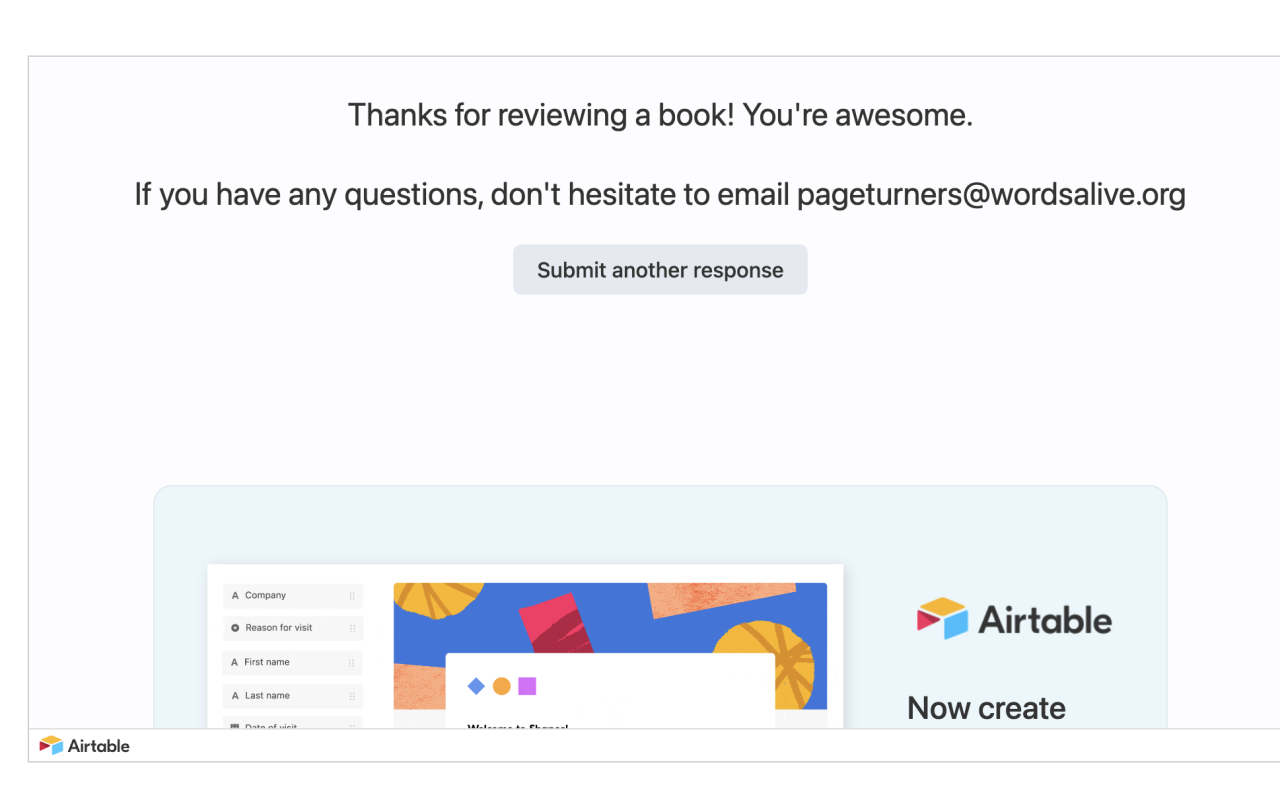The width and height of the screenshot is (1280, 785).
Task: Click the drag handle beside Last name
Action: pos(352,695)
